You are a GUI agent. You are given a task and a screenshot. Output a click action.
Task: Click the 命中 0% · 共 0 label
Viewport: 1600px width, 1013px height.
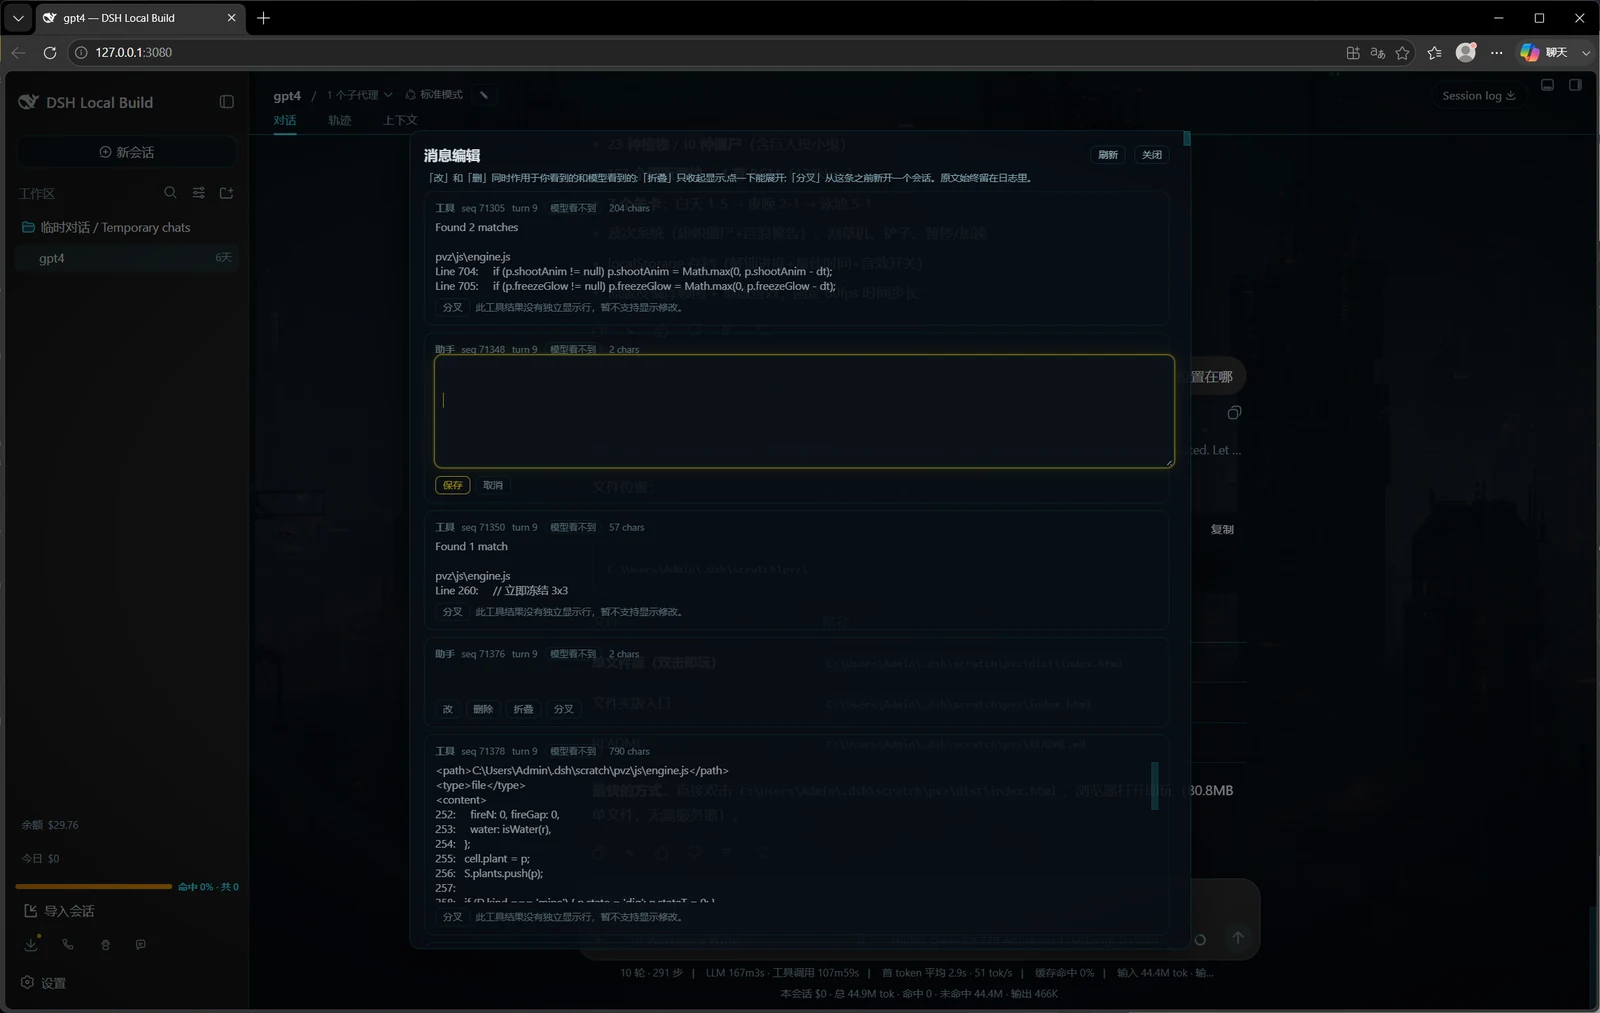(x=208, y=887)
